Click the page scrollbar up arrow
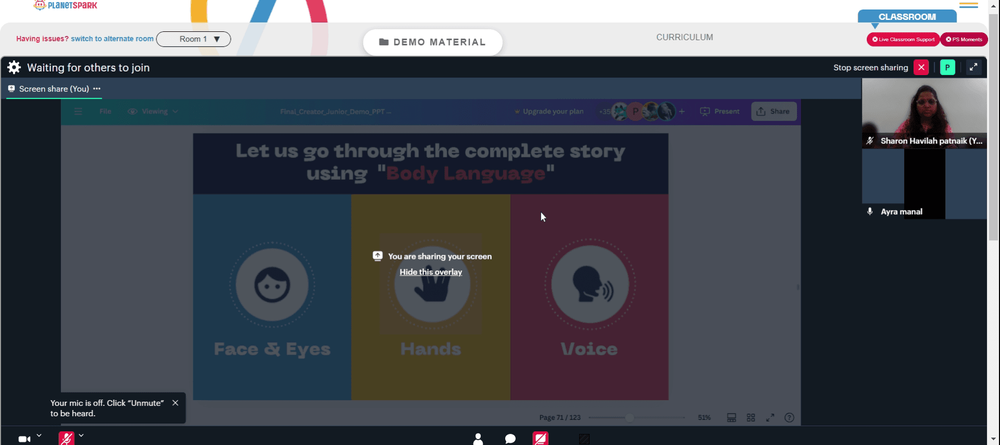The image size is (1000, 445). (994, 4)
